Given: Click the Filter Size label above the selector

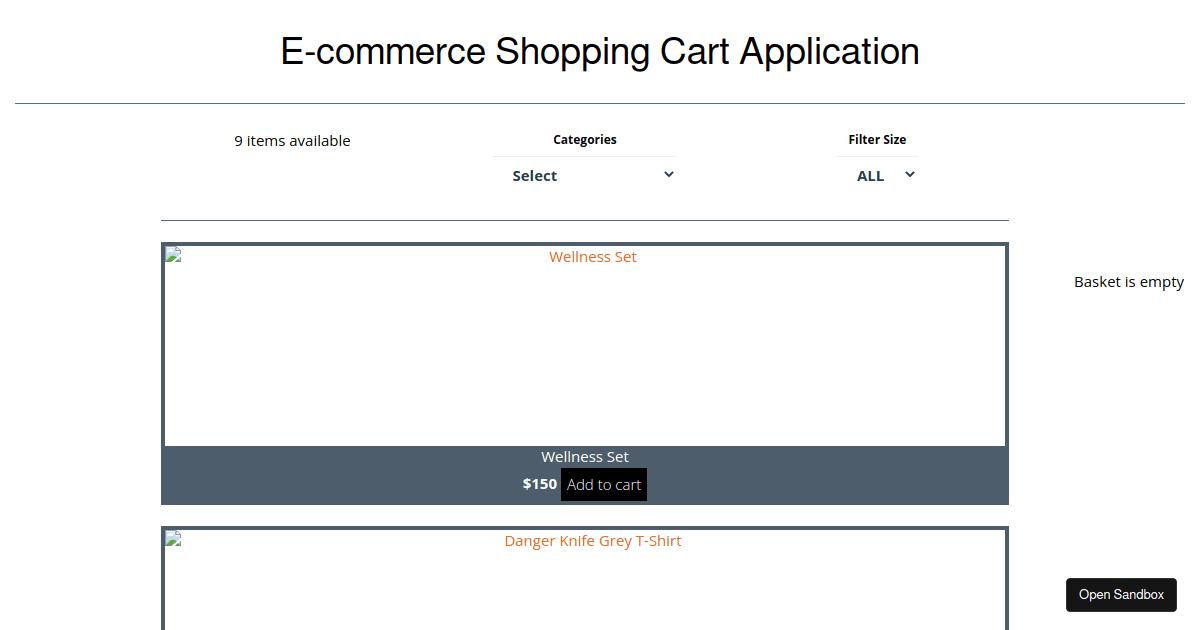Looking at the screenshot, I should pyautogui.click(x=877, y=139).
